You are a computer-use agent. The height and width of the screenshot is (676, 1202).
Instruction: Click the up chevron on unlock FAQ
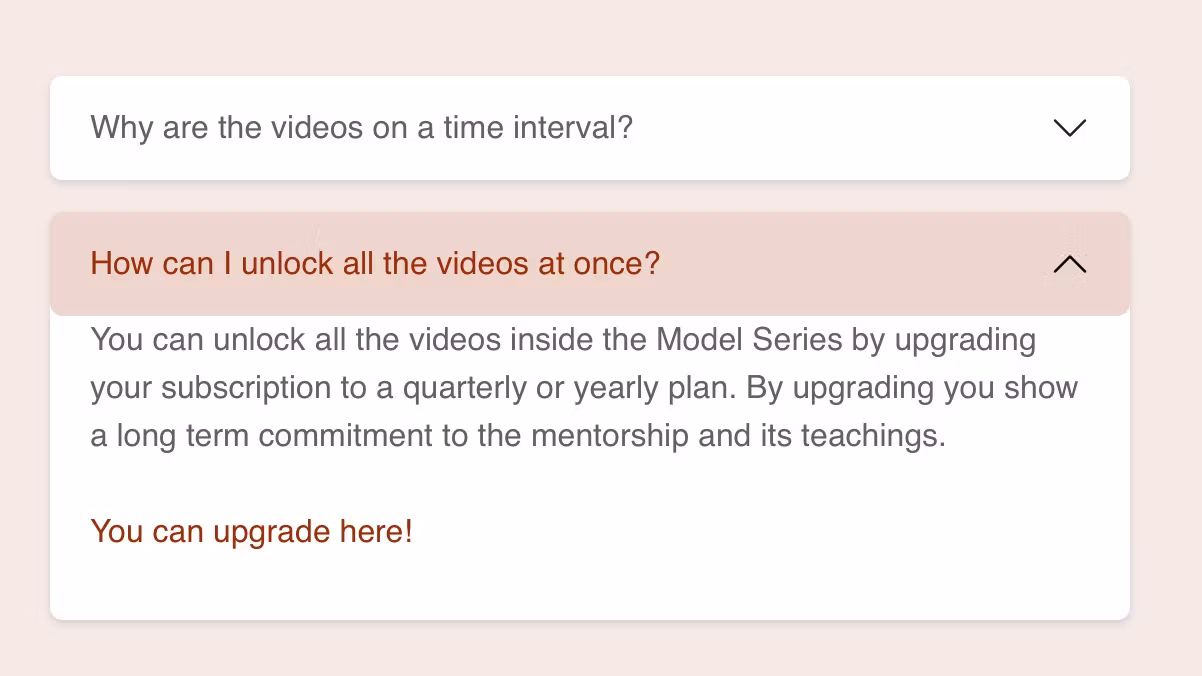pos(1069,264)
